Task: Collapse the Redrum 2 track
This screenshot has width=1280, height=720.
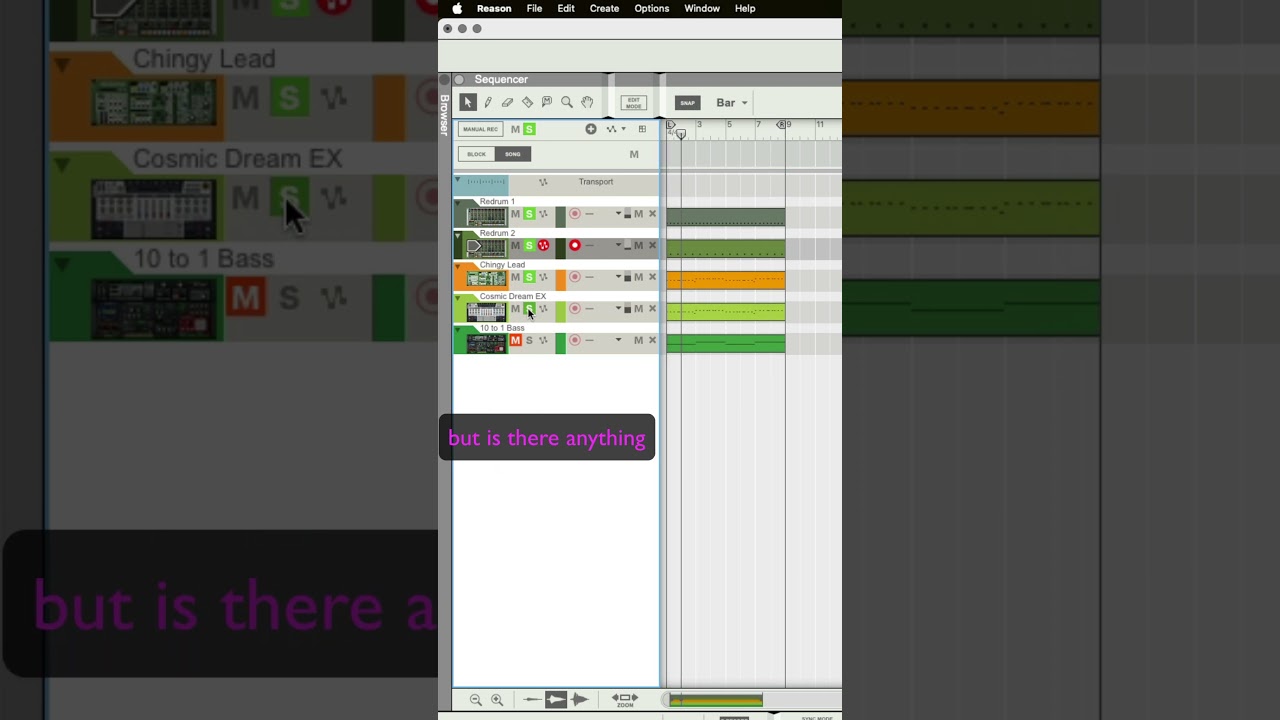Action: pyautogui.click(x=458, y=235)
